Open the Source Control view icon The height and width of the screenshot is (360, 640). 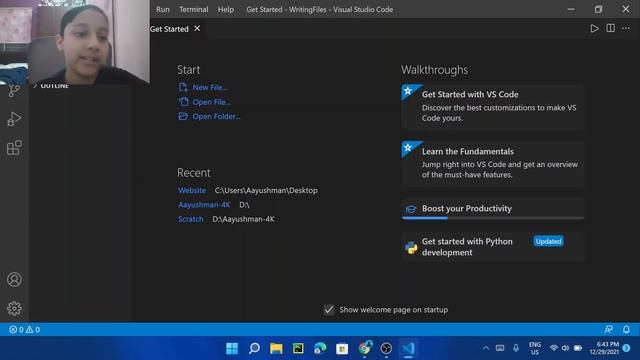click(14, 90)
